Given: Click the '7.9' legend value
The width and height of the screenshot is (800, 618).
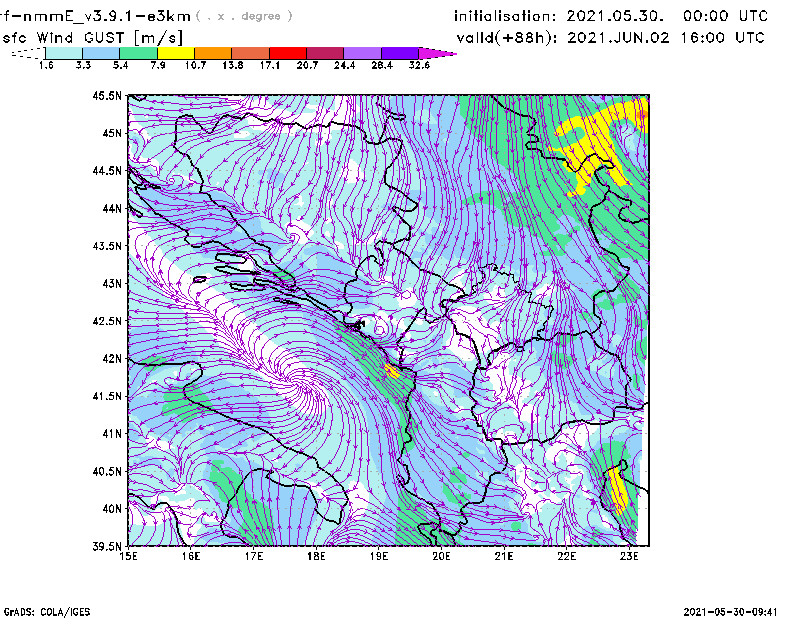Looking at the screenshot, I should point(158,65).
